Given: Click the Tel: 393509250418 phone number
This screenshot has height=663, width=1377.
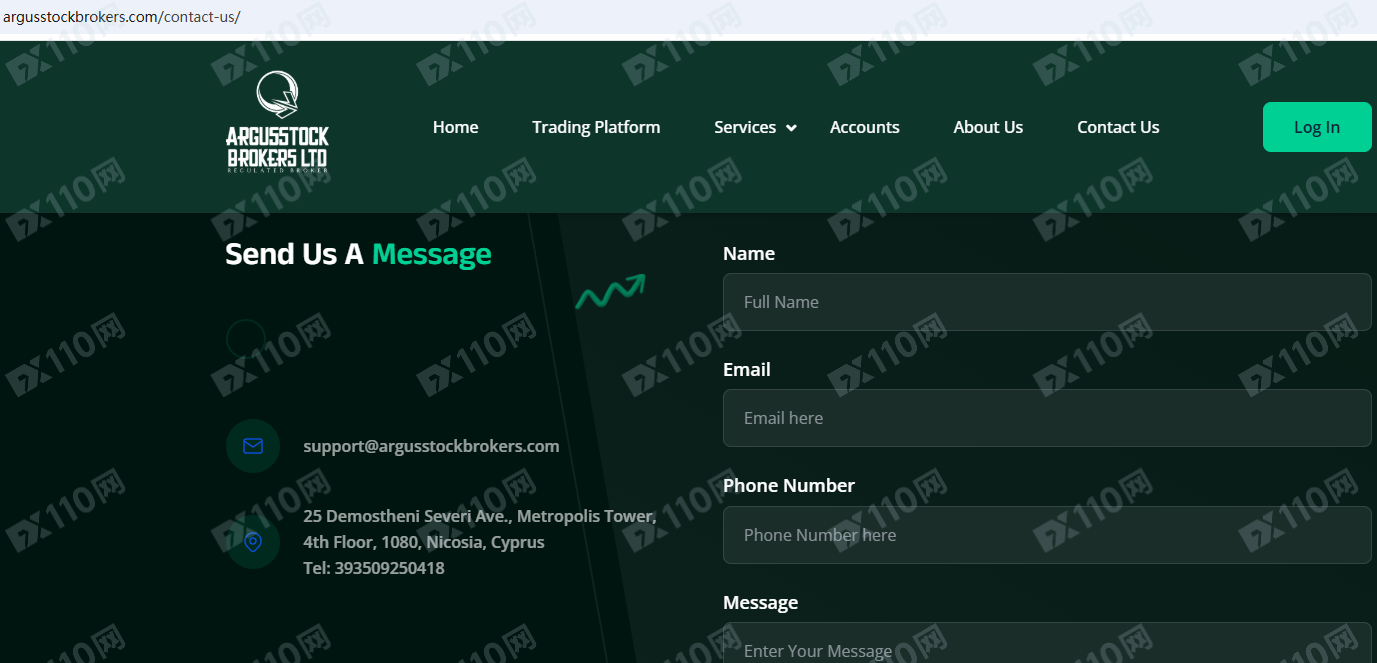Looking at the screenshot, I should pos(374,568).
